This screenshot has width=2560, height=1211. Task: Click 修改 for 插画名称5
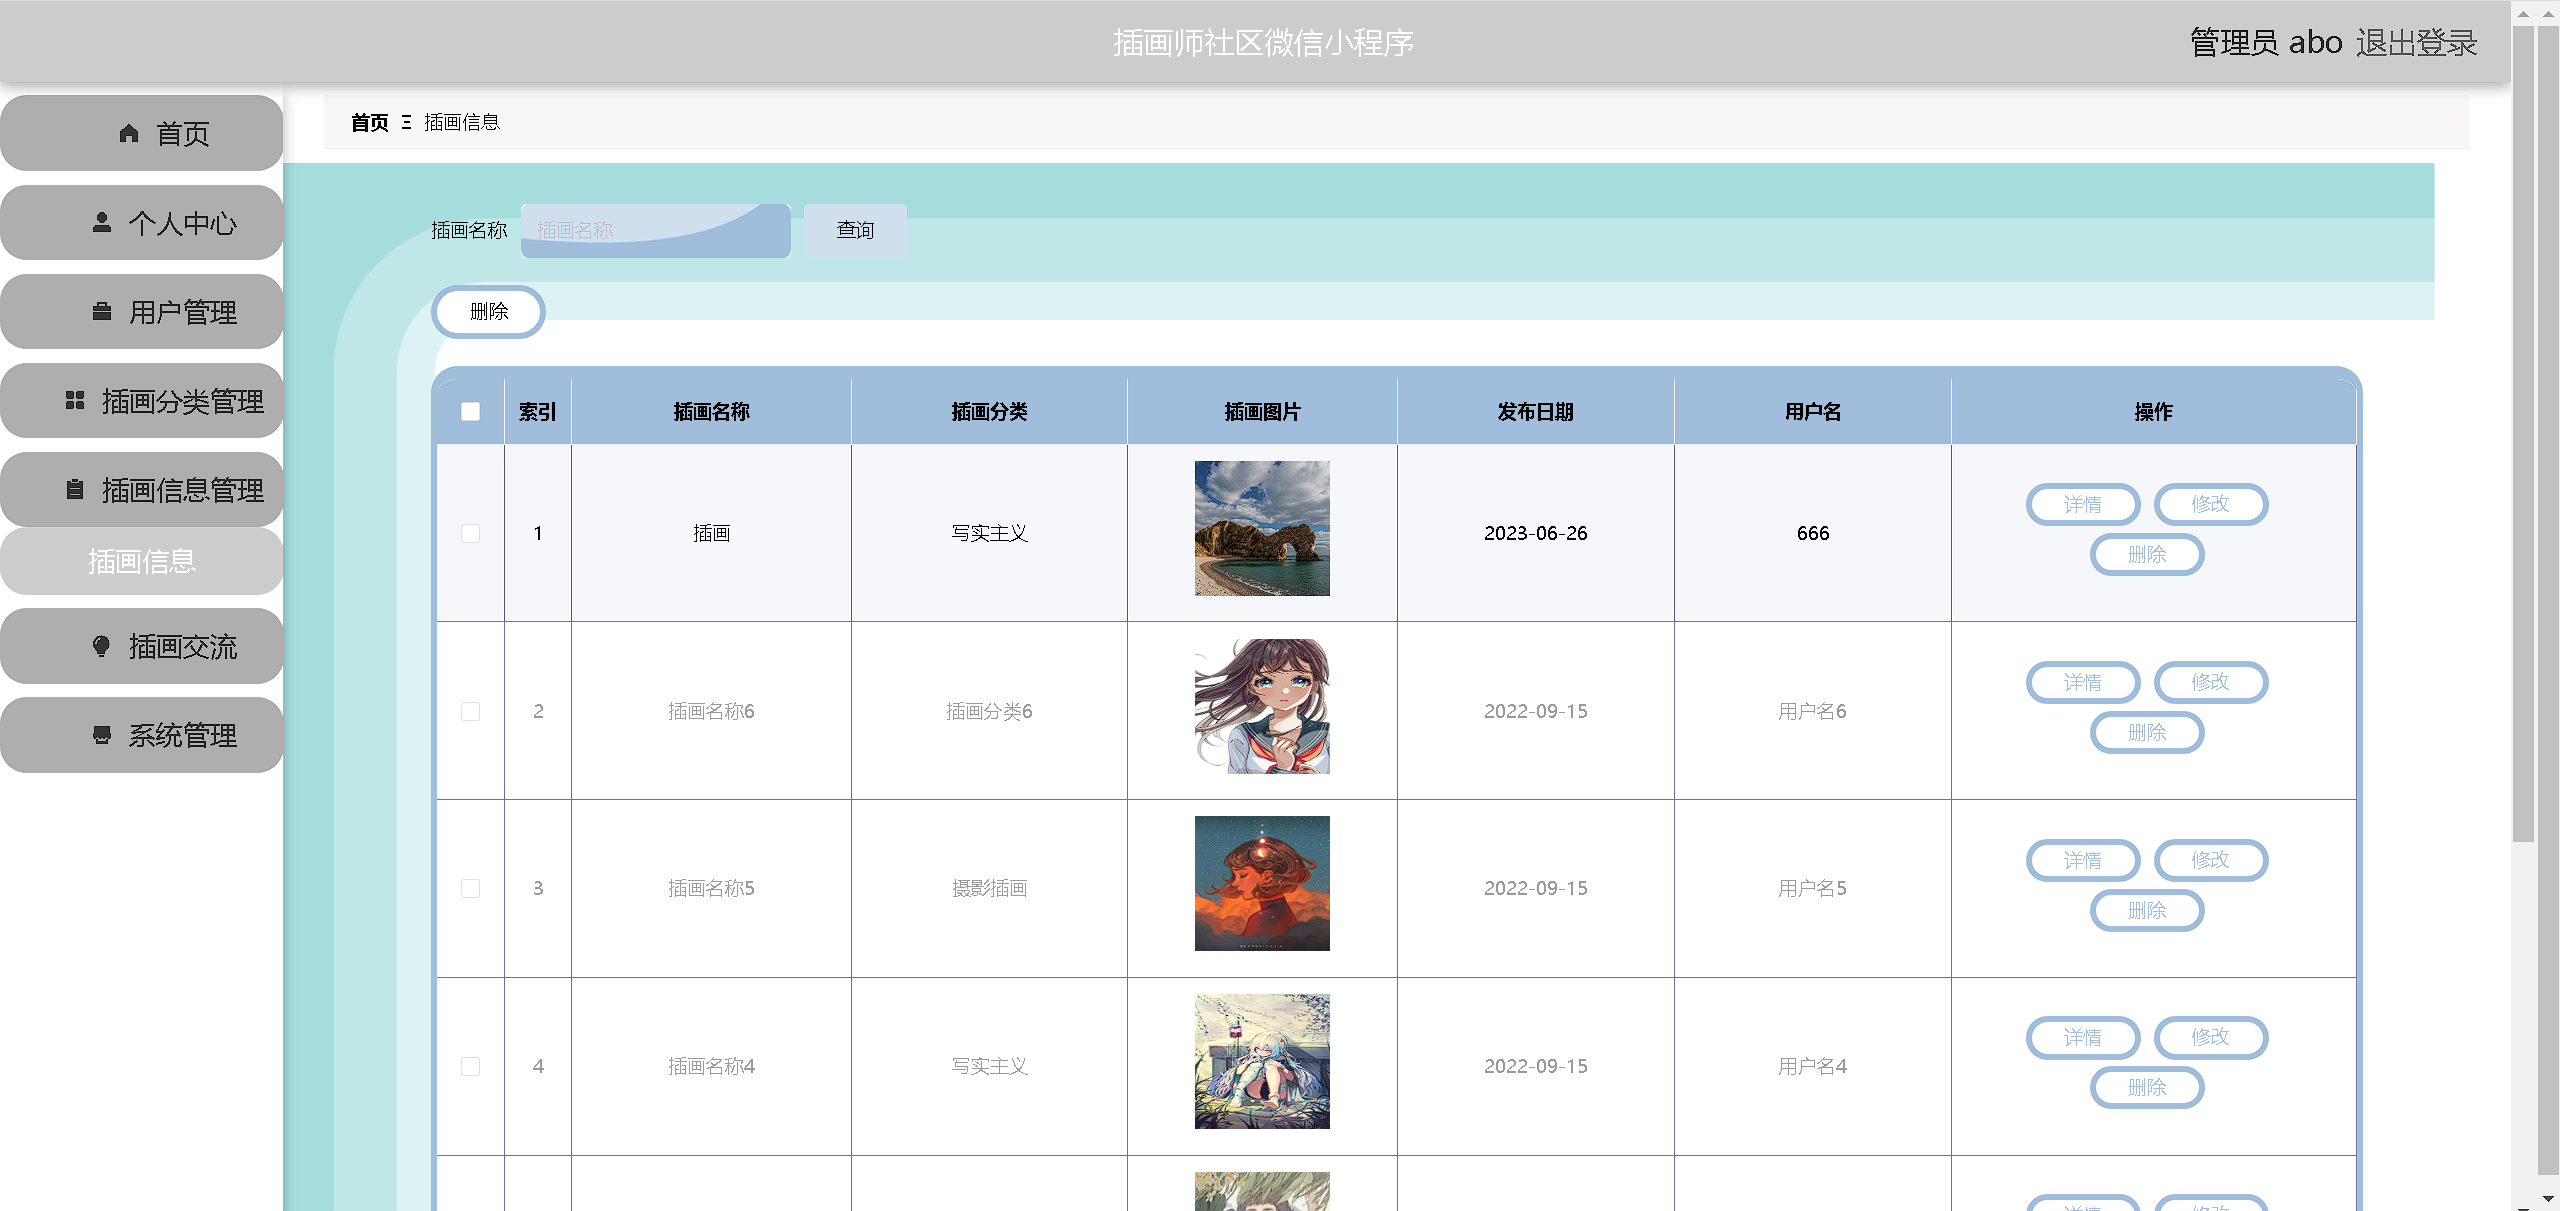(2210, 860)
